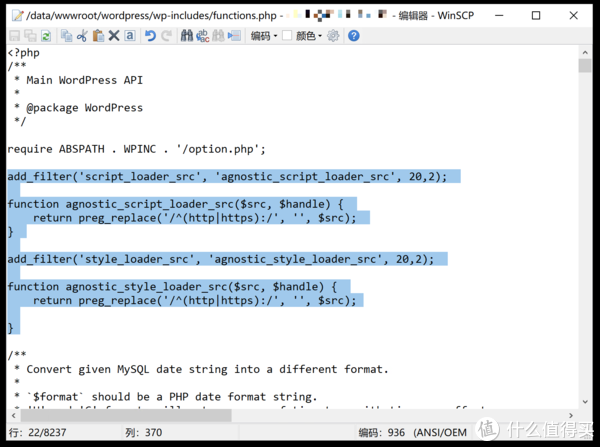Screen dimensions: 600x447
Task: Open the Go to line tool
Action: tap(234, 36)
